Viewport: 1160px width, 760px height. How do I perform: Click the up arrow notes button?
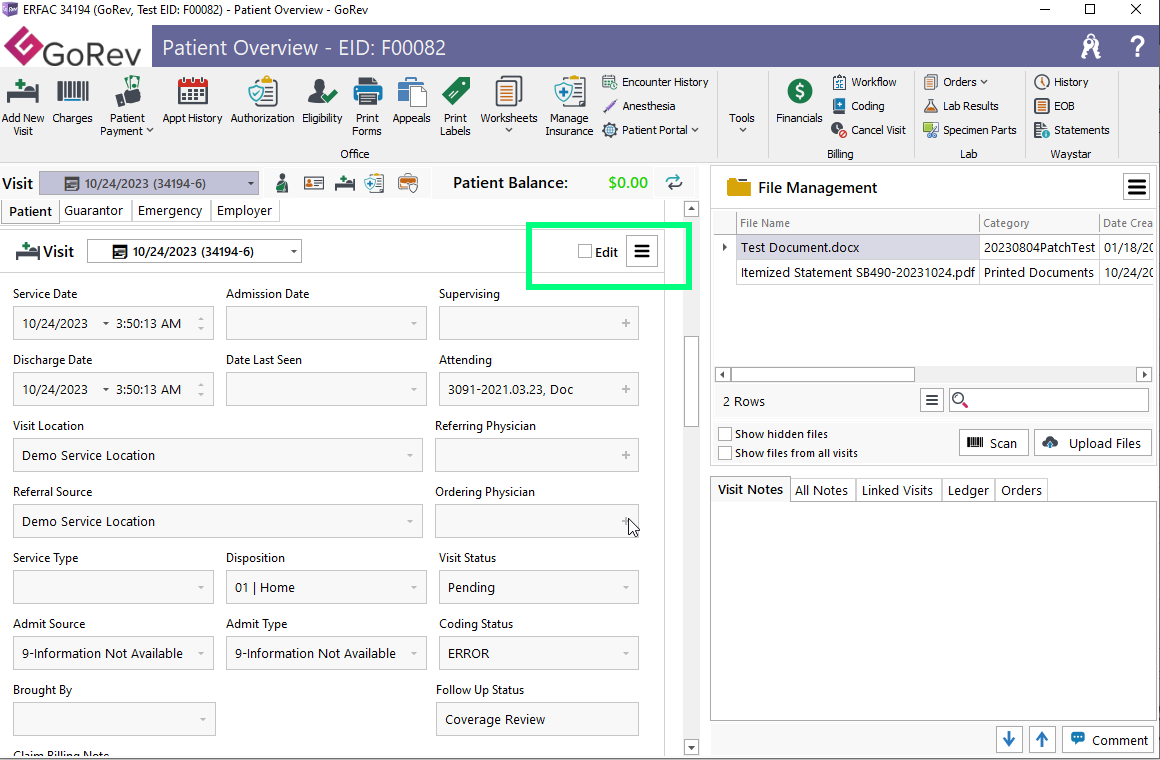point(1042,739)
